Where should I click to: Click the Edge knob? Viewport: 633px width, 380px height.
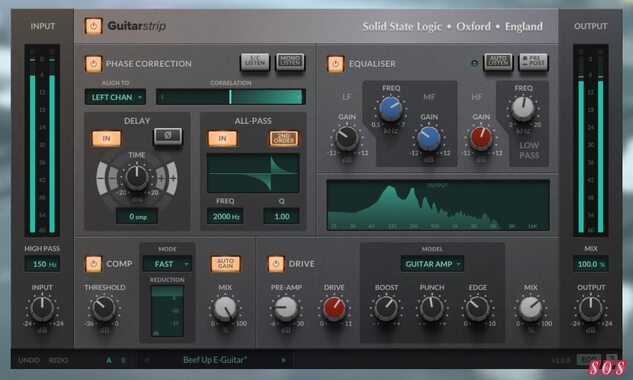478,309
